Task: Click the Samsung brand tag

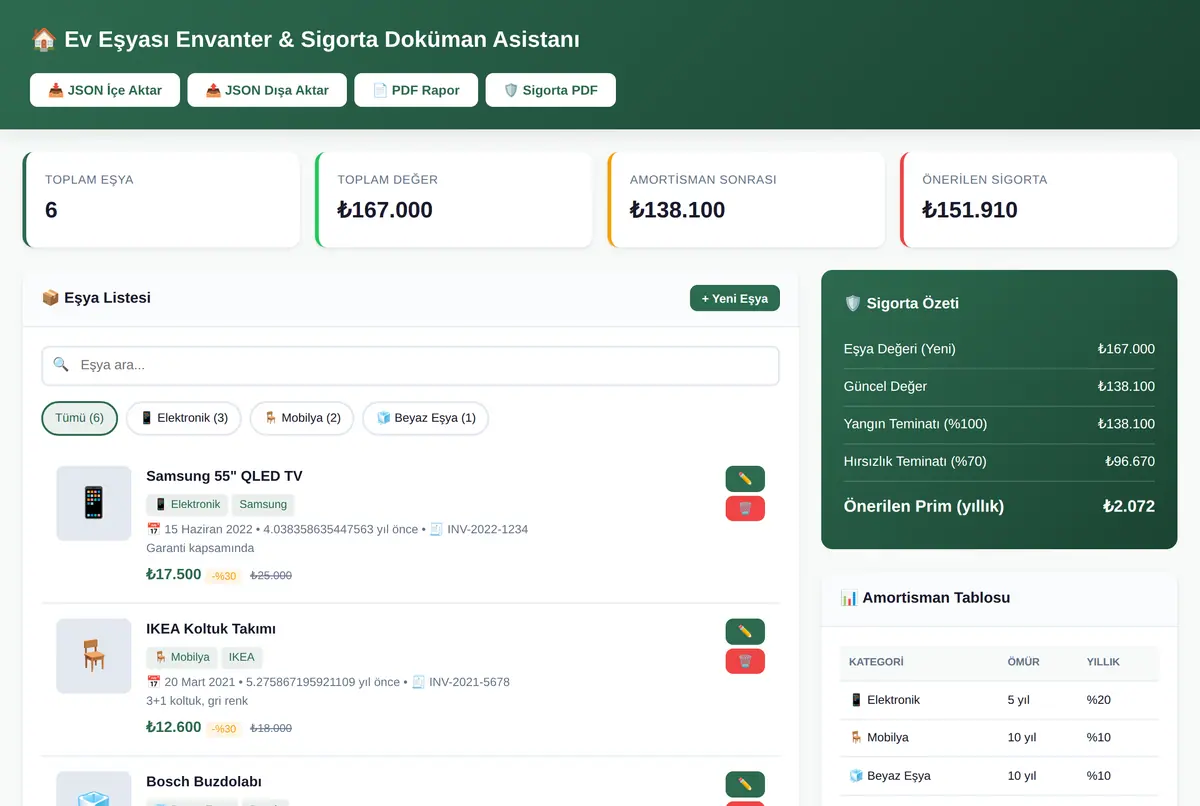Action: (x=263, y=504)
